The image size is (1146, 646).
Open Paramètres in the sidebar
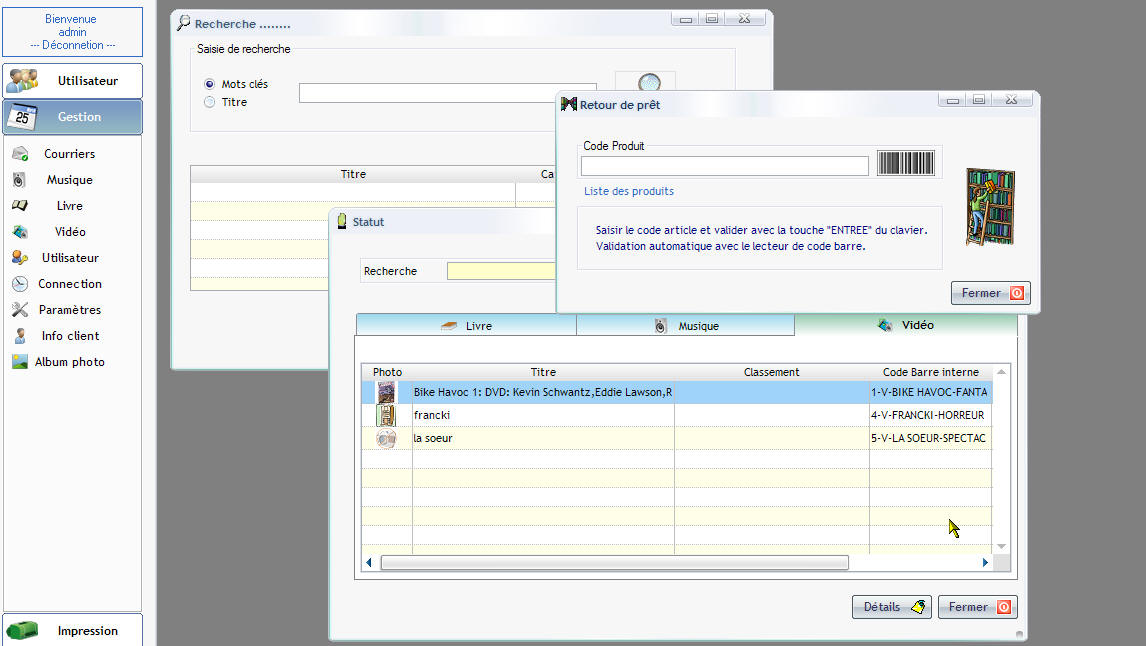[x=69, y=310]
